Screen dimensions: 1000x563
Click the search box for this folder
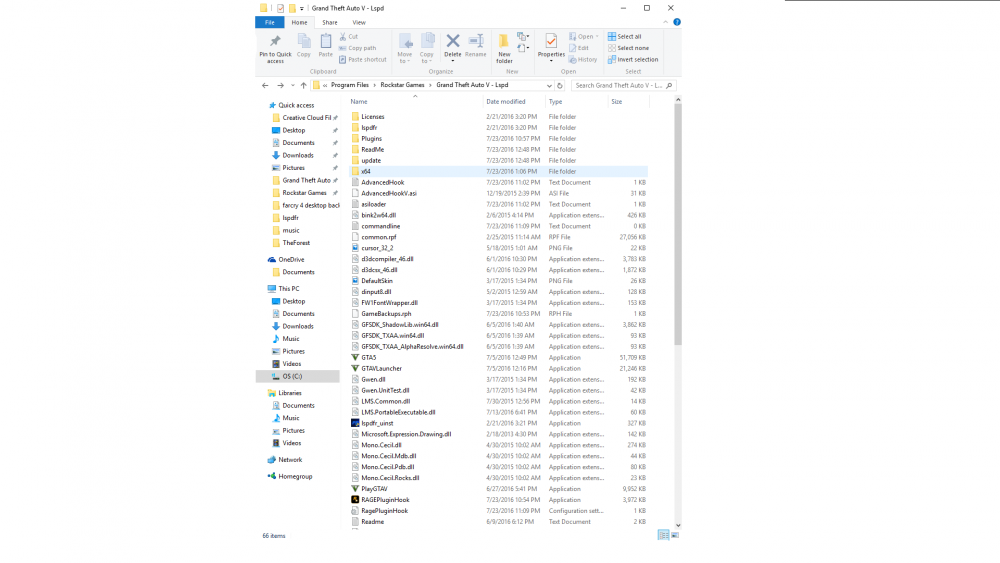623,85
